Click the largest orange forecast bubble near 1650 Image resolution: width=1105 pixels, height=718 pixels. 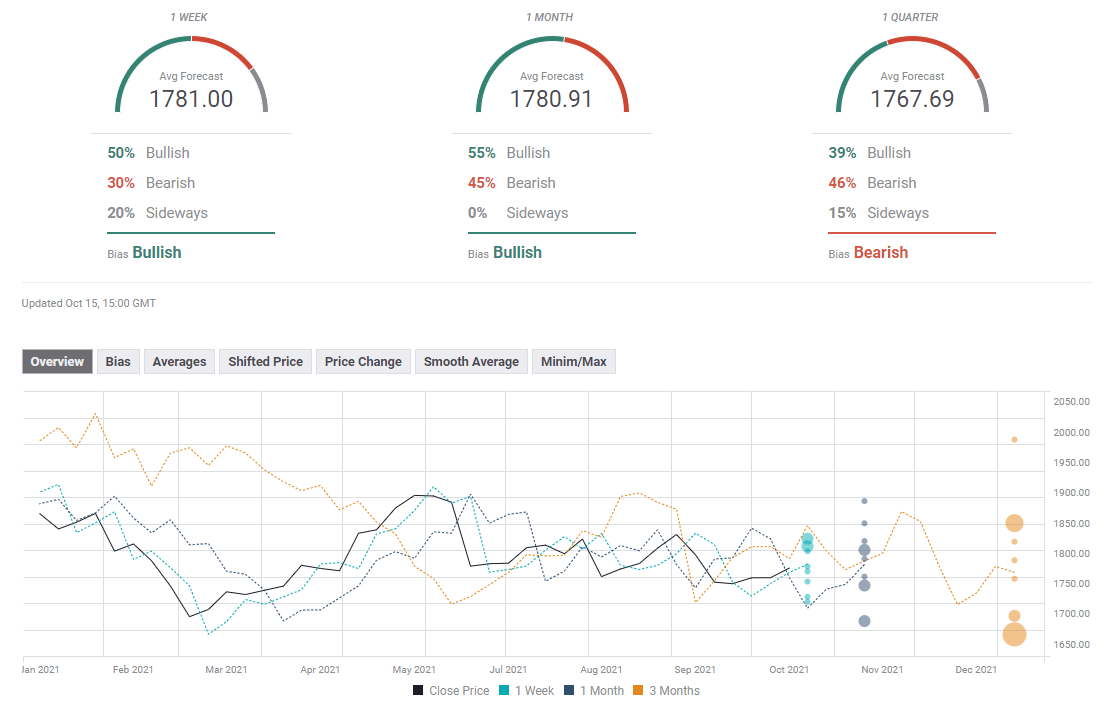coord(1014,634)
